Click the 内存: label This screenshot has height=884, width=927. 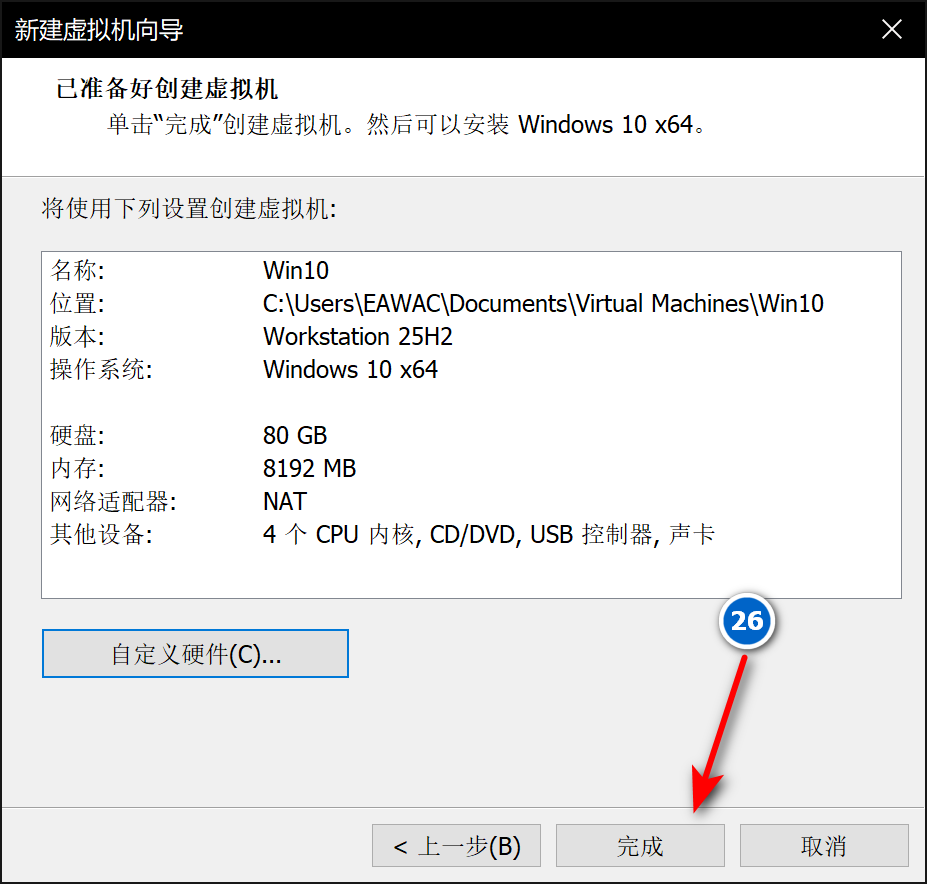(77, 469)
